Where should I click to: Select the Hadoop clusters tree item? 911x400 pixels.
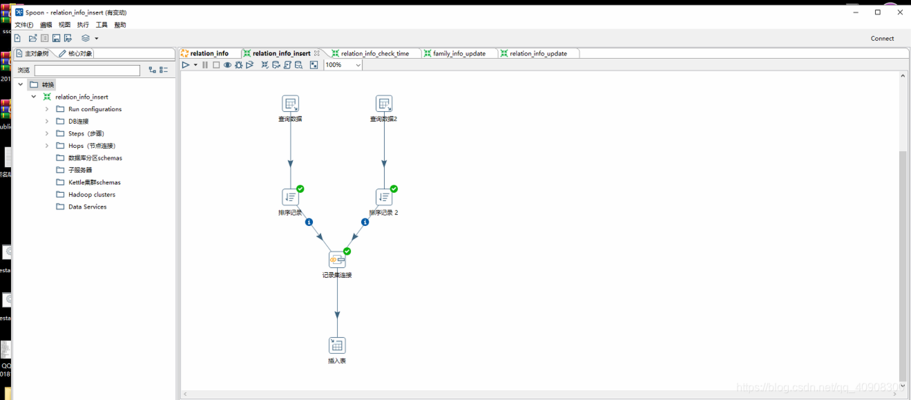(x=92, y=195)
